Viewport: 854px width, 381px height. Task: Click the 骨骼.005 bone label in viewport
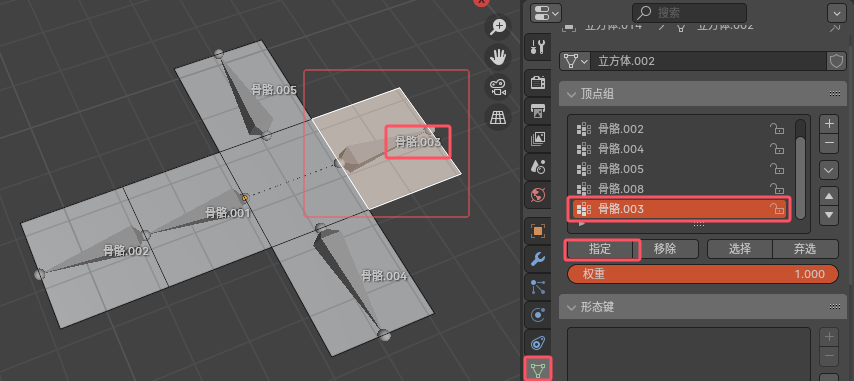(274, 90)
